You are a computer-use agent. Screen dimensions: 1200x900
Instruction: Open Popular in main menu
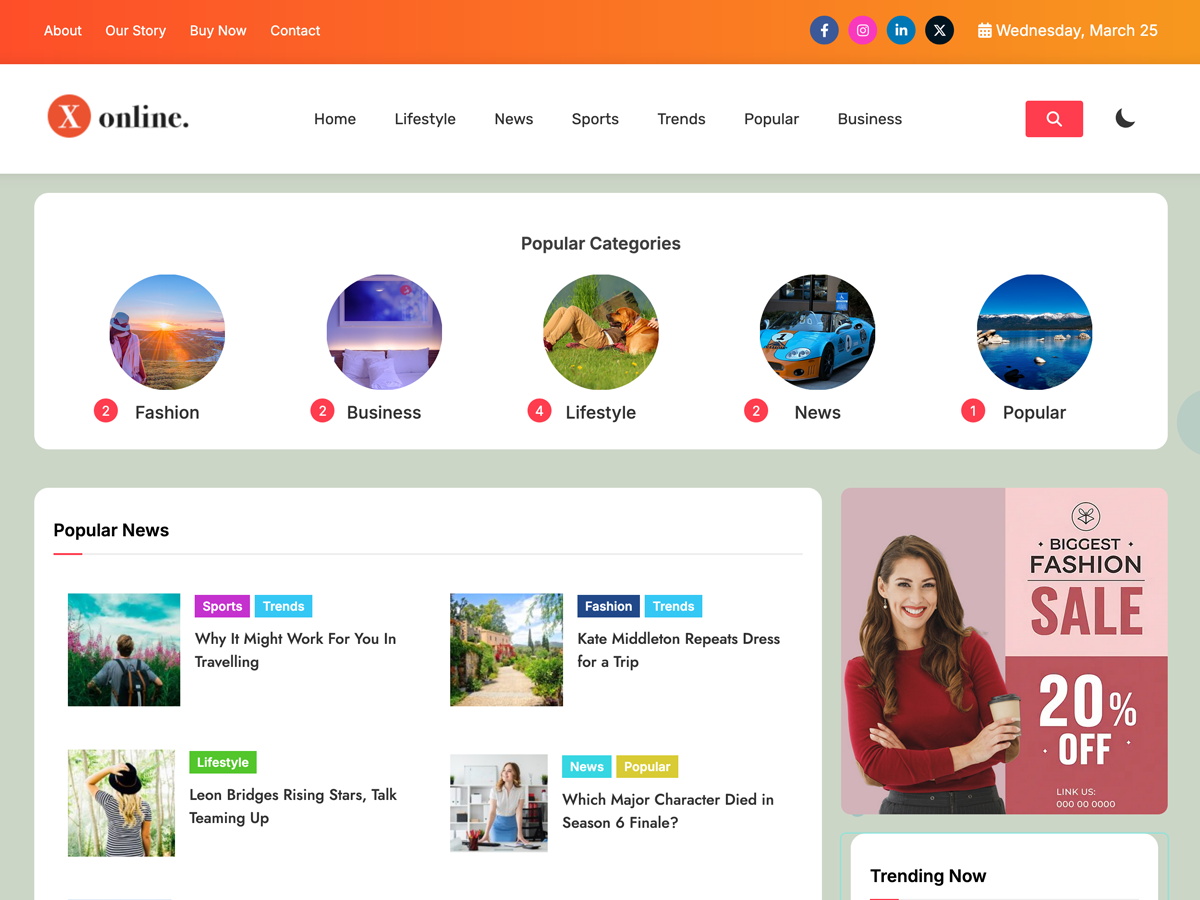[771, 119]
